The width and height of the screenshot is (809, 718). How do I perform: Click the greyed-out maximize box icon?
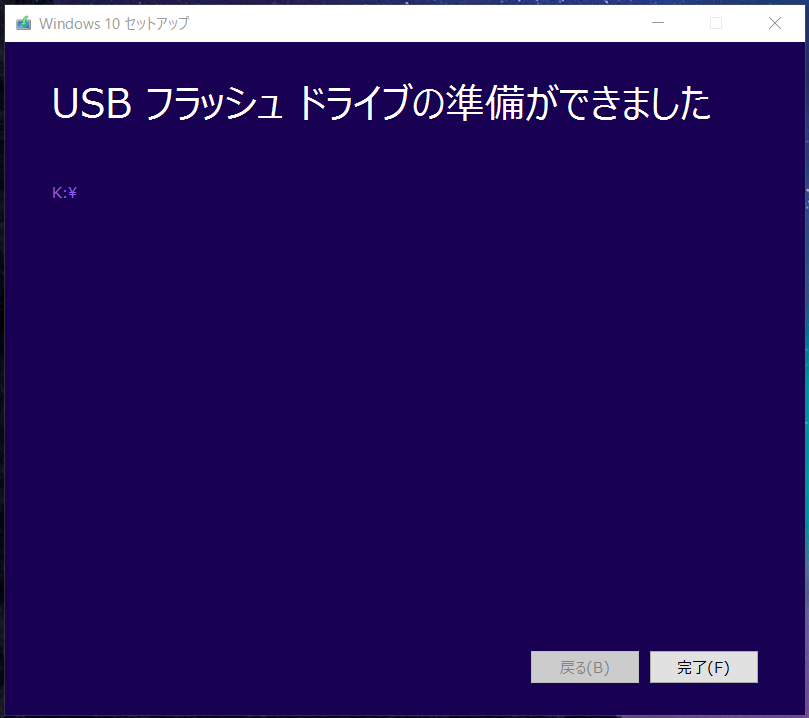(716, 23)
